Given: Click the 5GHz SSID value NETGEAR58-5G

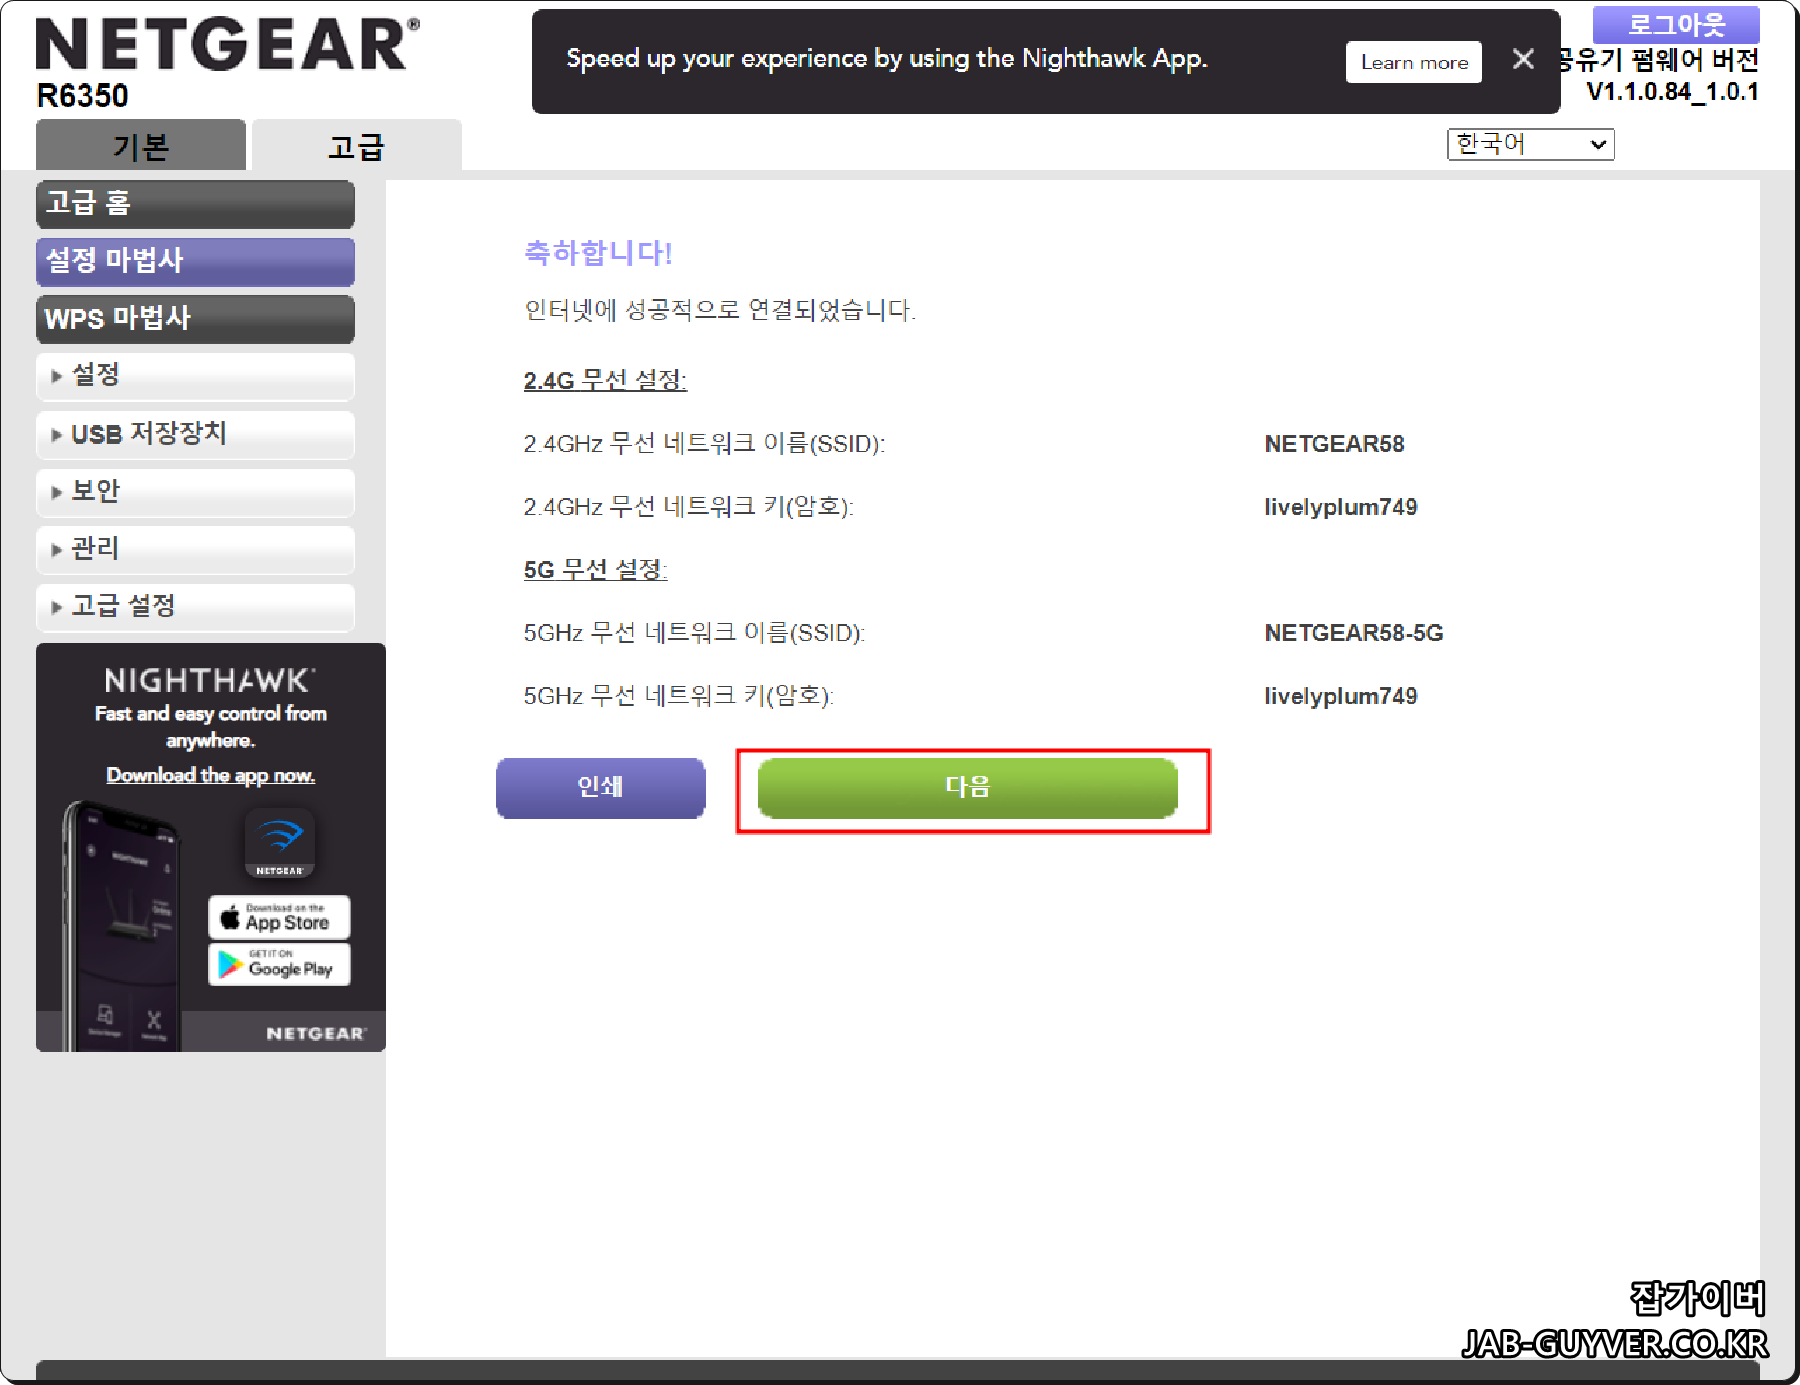Looking at the screenshot, I should [x=1353, y=633].
